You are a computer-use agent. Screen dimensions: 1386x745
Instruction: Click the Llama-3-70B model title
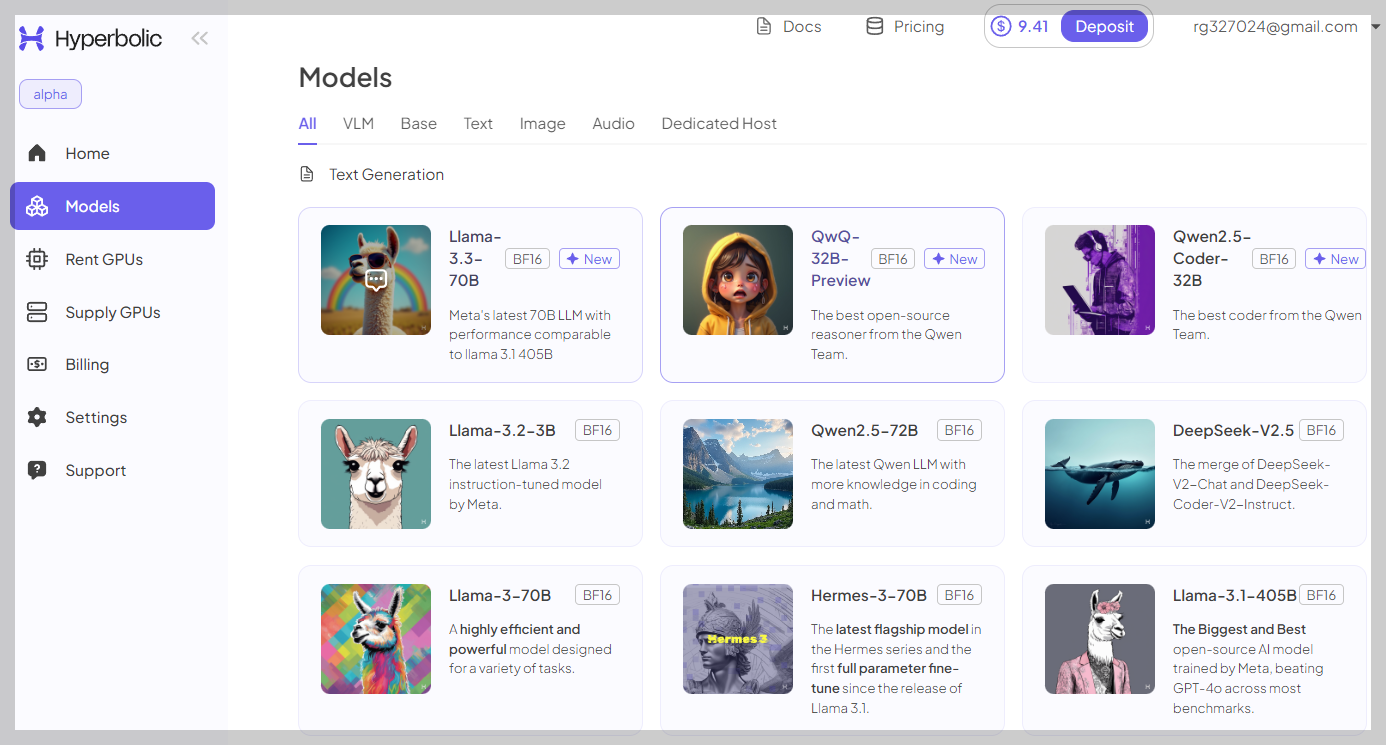point(500,595)
